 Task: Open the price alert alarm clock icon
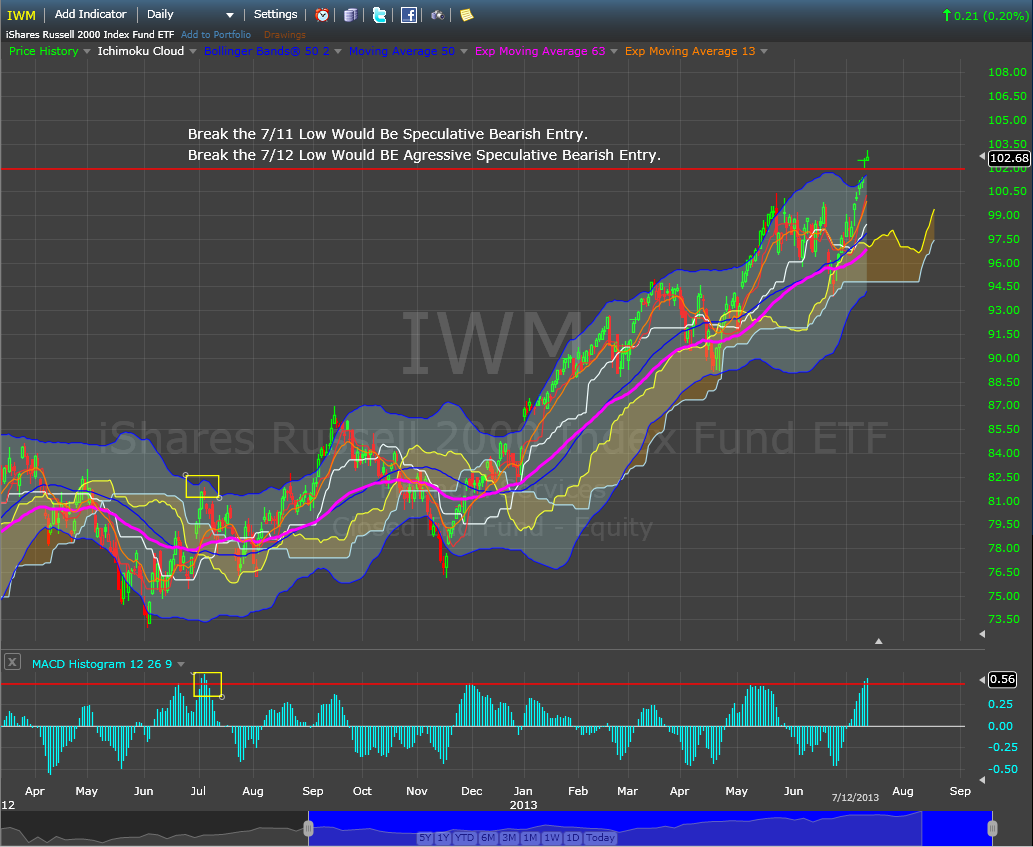[x=322, y=14]
